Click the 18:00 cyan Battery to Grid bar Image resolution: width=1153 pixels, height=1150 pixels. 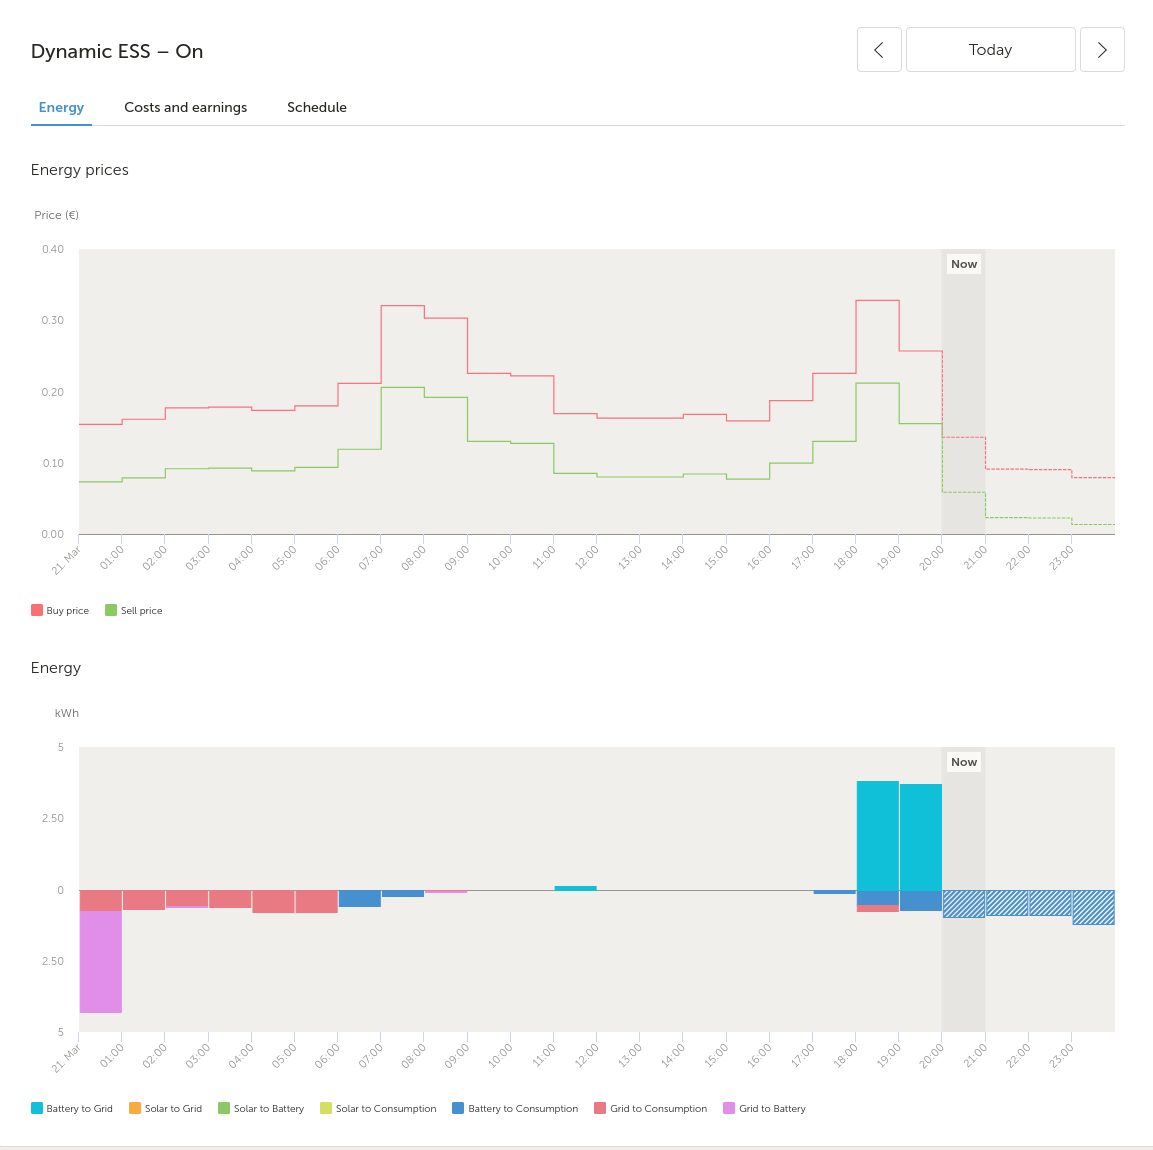click(x=877, y=835)
